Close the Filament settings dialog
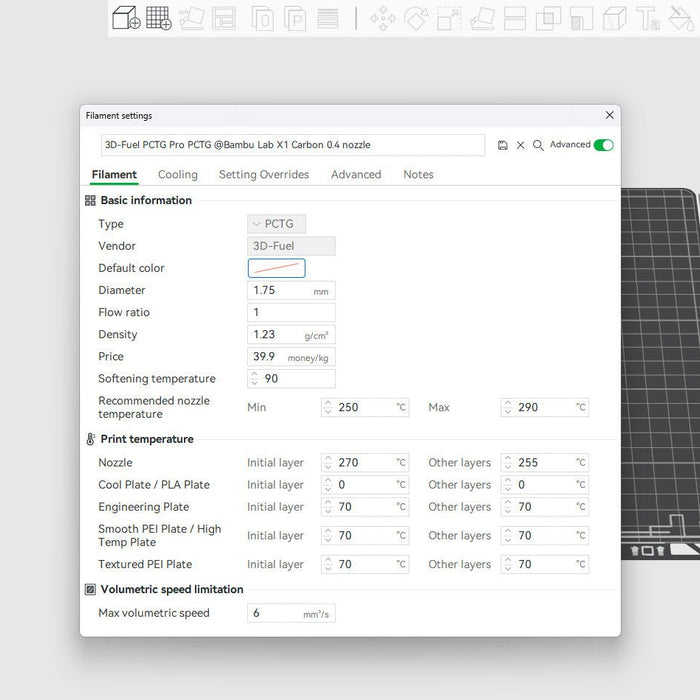This screenshot has width=700, height=700. point(609,115)
